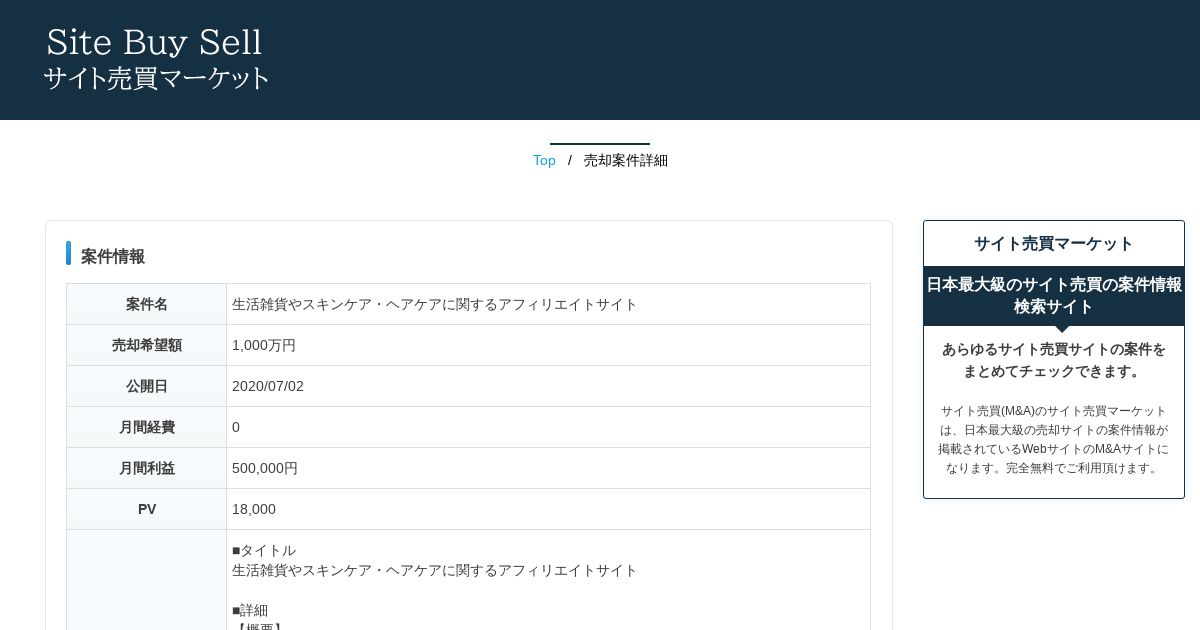Click the 案件名 value about アフィリエイトサイト

click(435, 304)
